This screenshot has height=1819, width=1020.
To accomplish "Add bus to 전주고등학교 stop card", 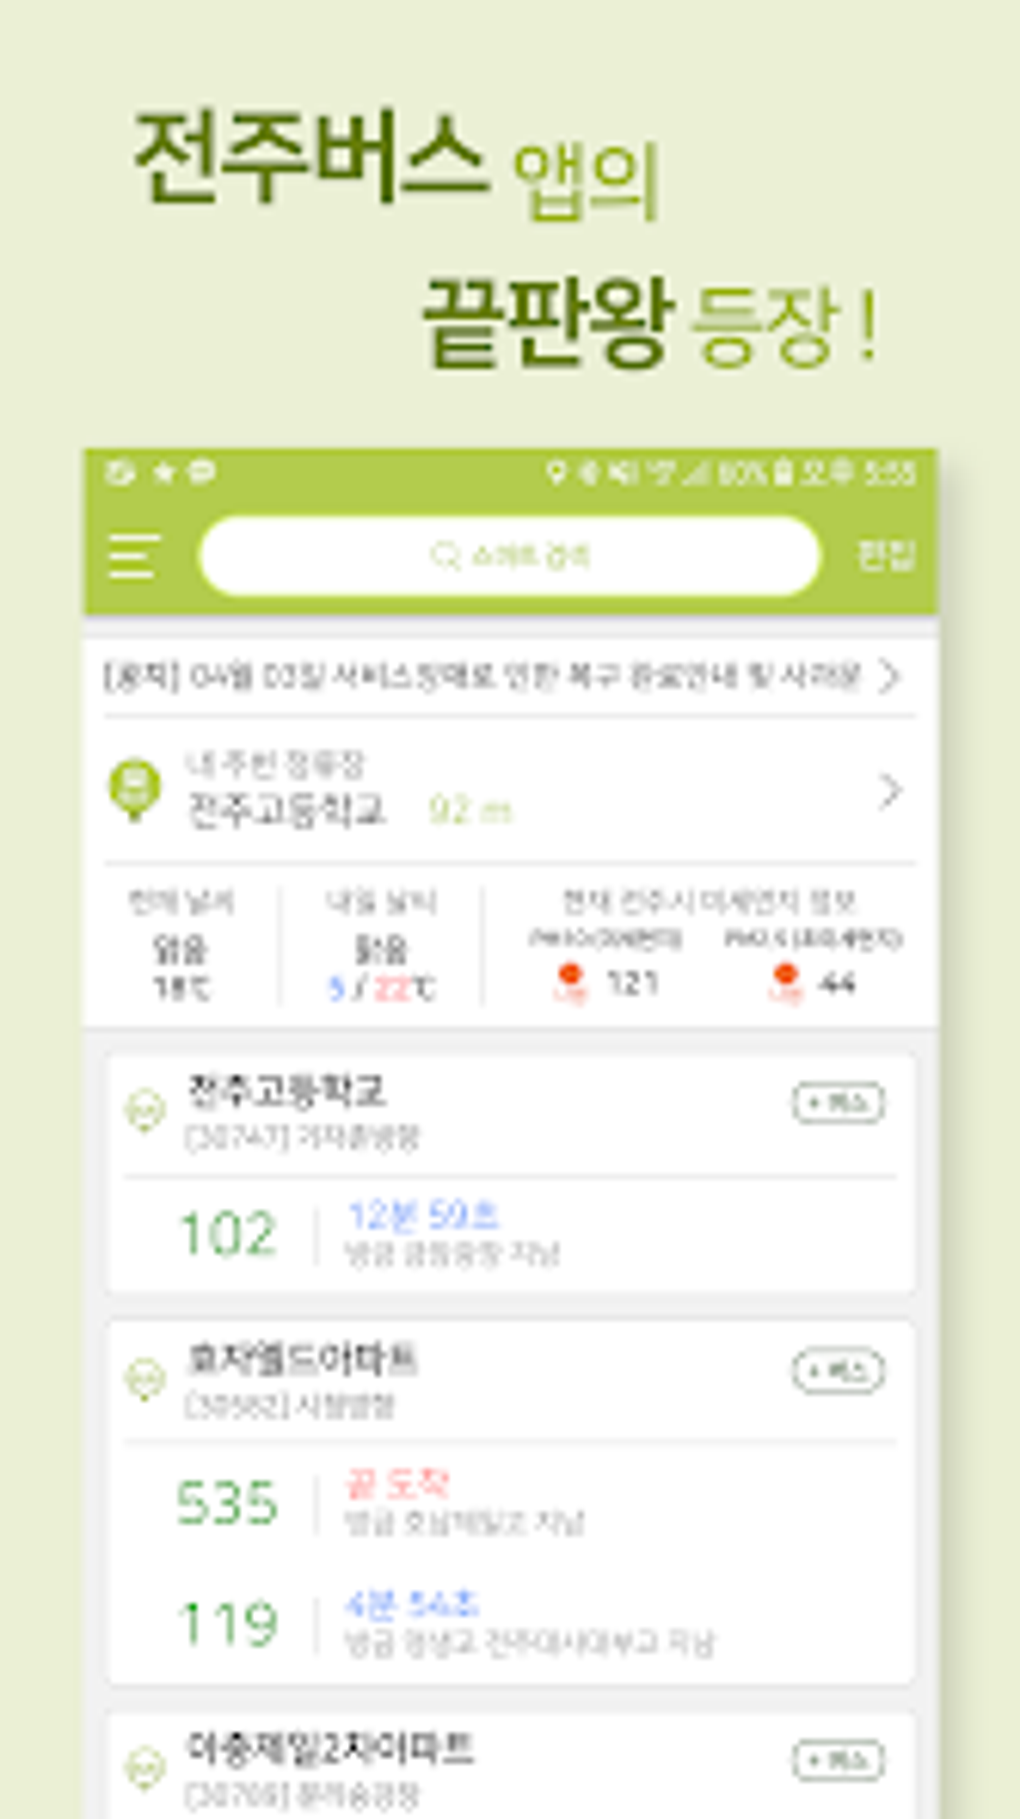I will point(838,1103).
